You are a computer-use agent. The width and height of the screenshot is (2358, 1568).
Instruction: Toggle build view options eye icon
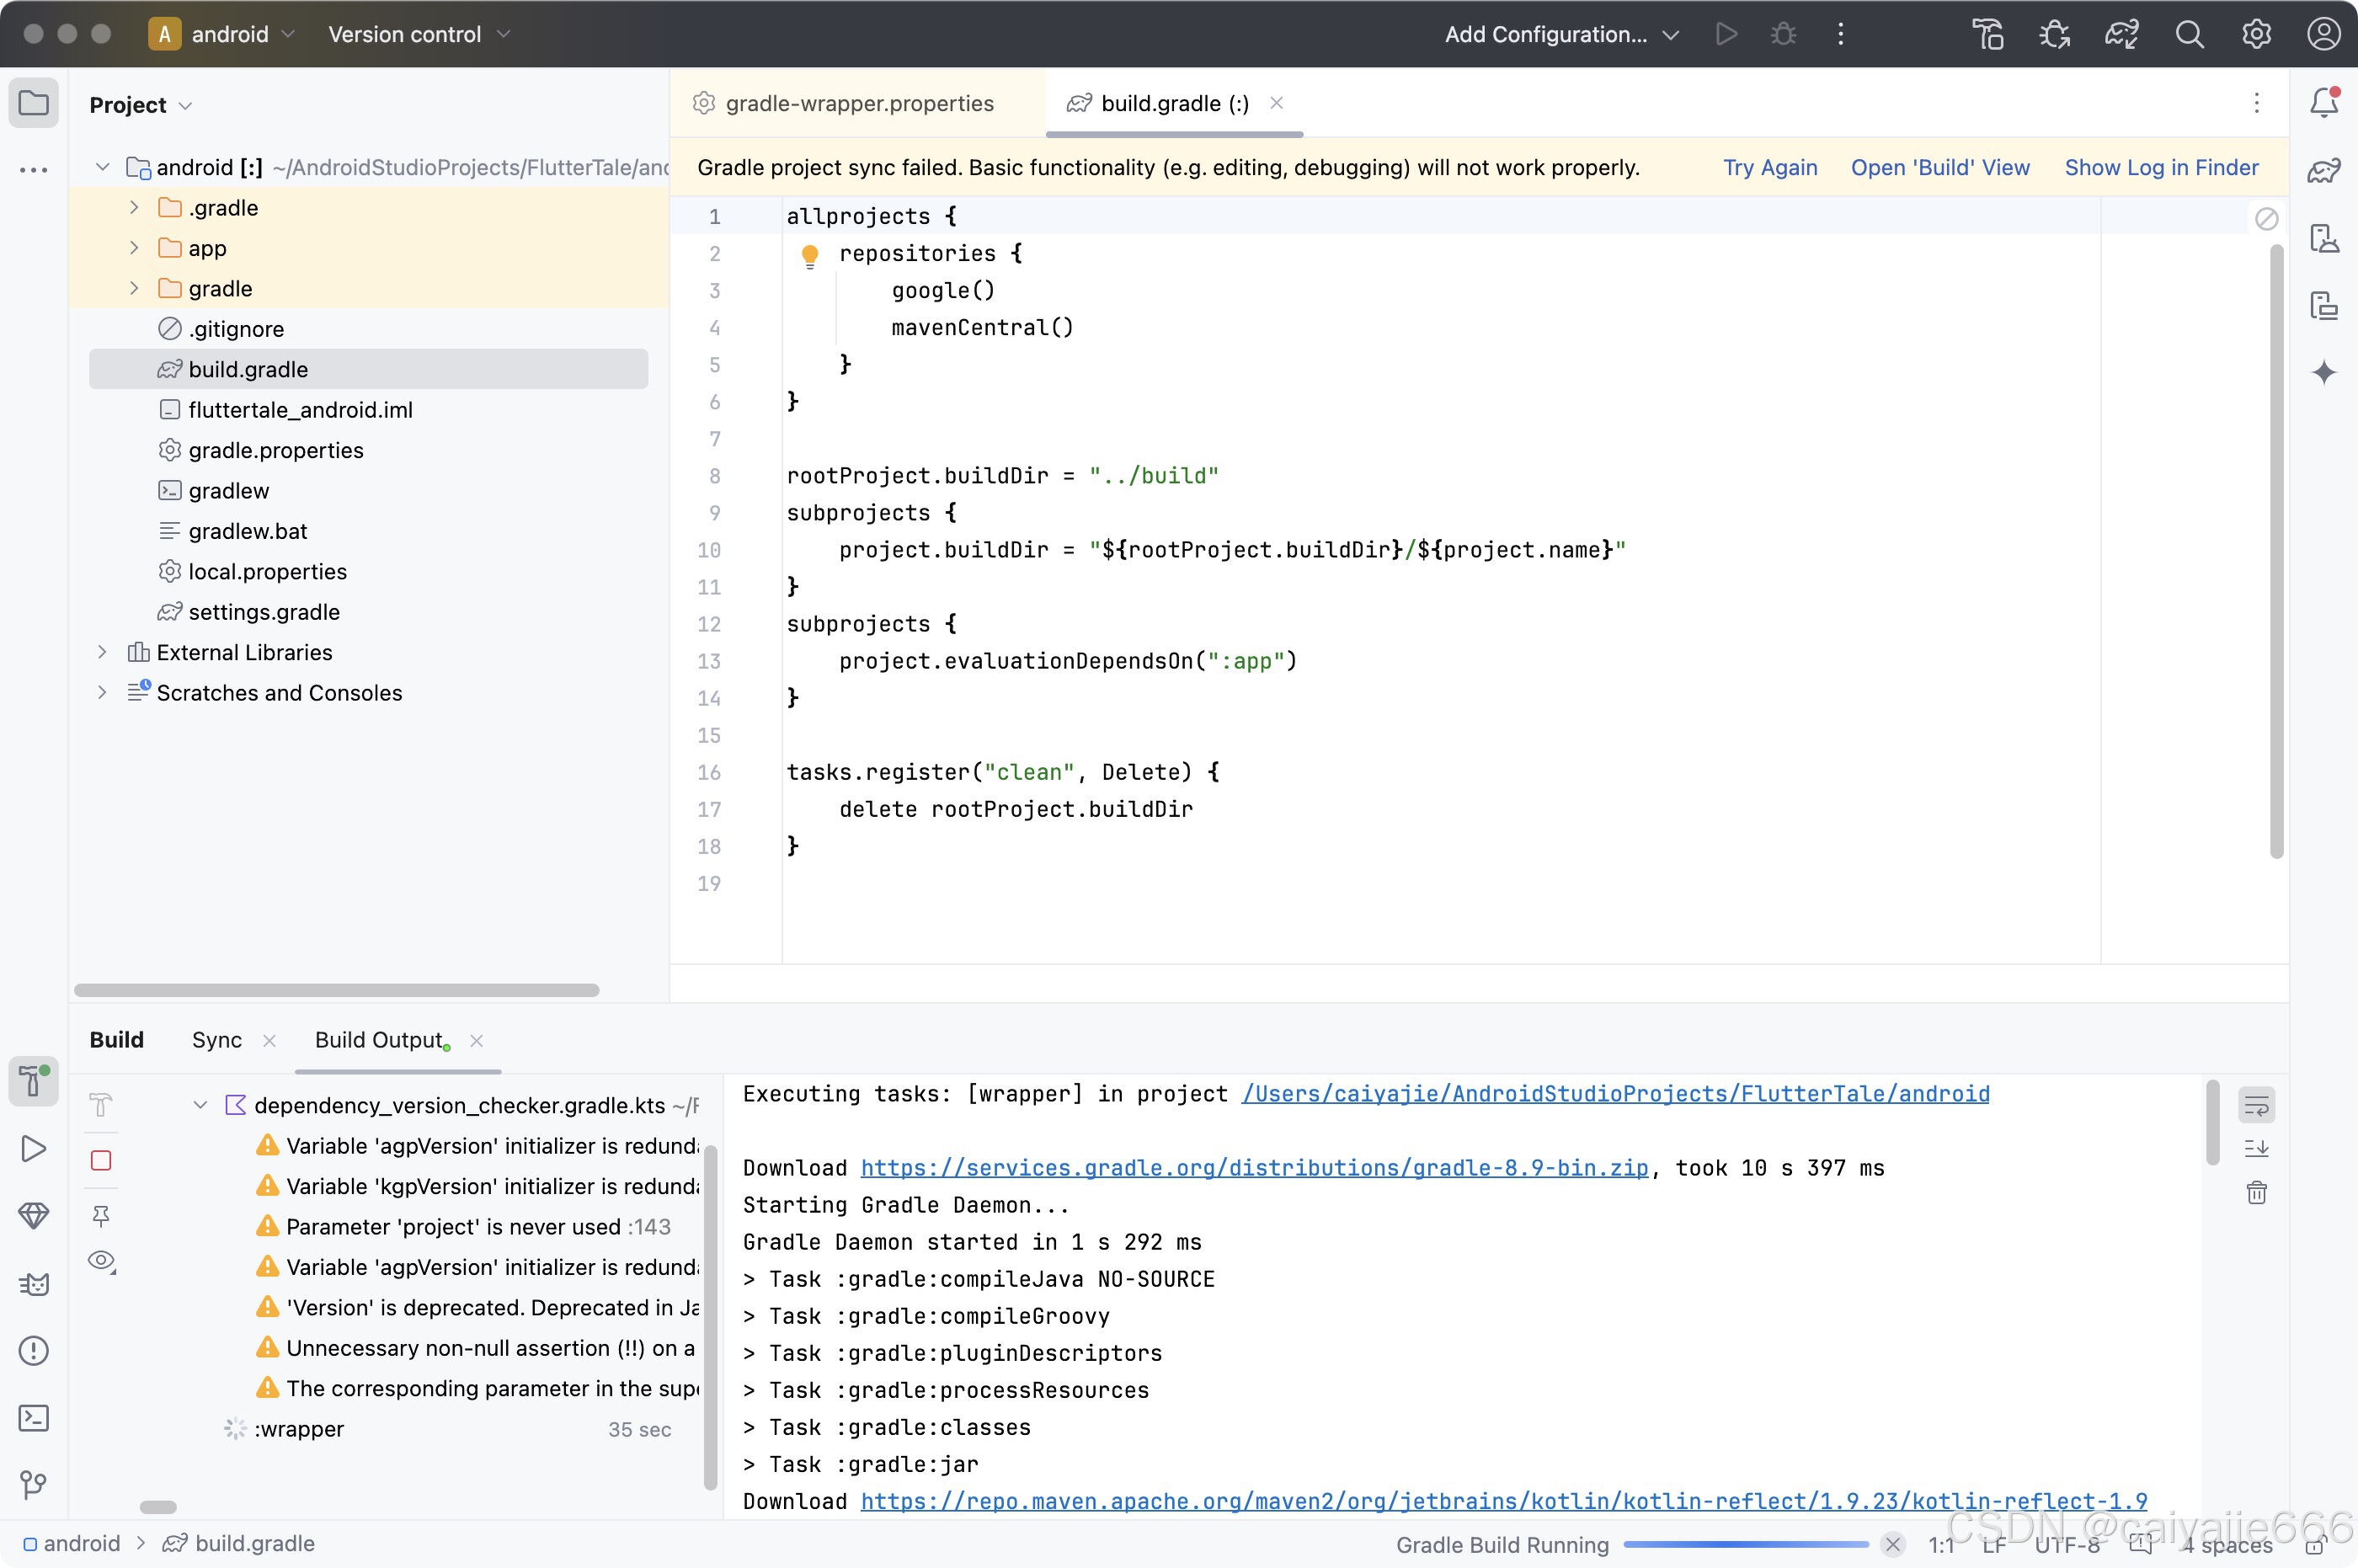101,1261
